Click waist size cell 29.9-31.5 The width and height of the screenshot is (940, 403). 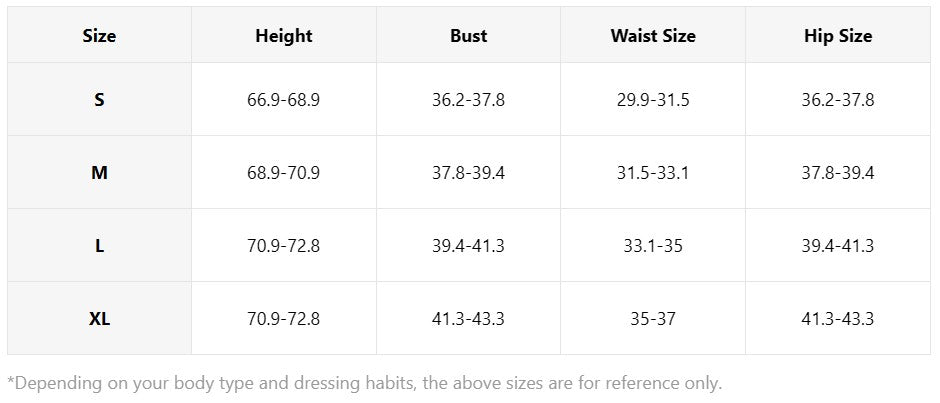click(x=653, y=100)
